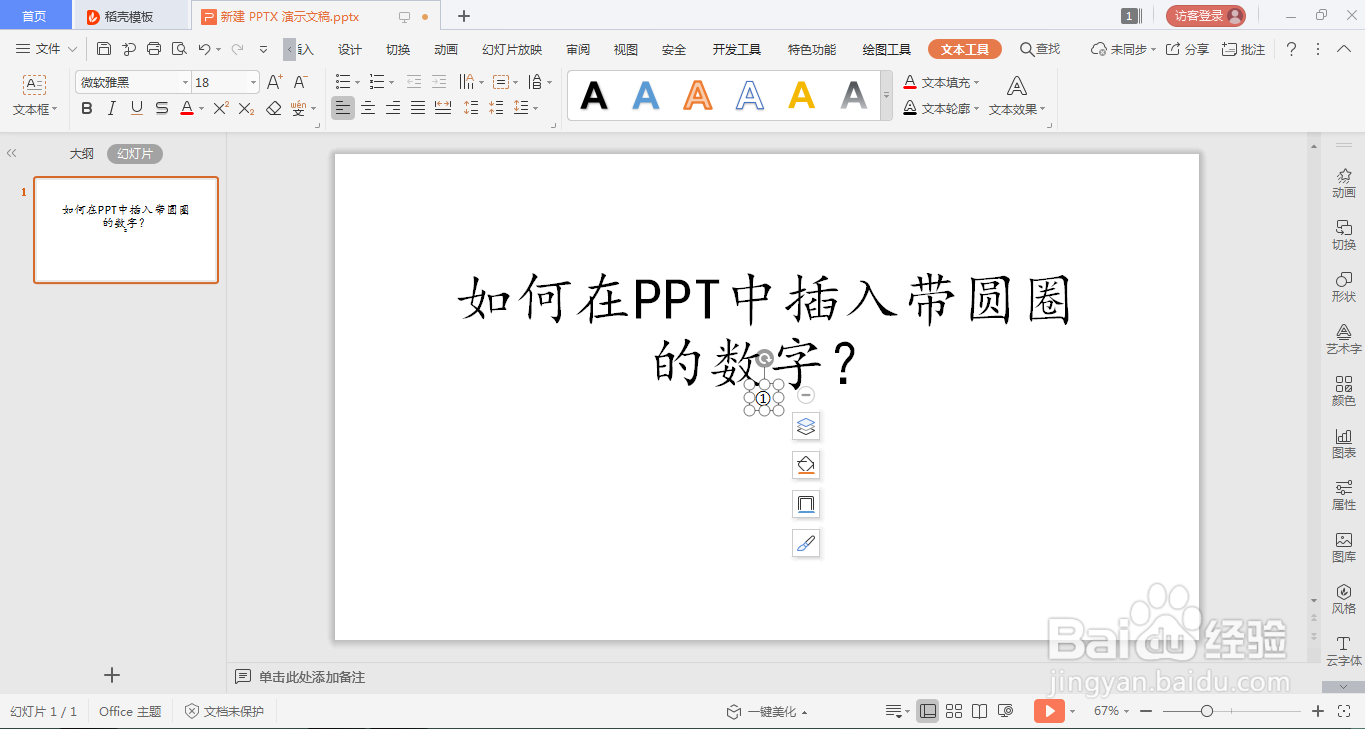The height and width of the screenshot is (729, 1365).
Task: Switch to slide sorter view icon
Action: (x=954, y=711)
